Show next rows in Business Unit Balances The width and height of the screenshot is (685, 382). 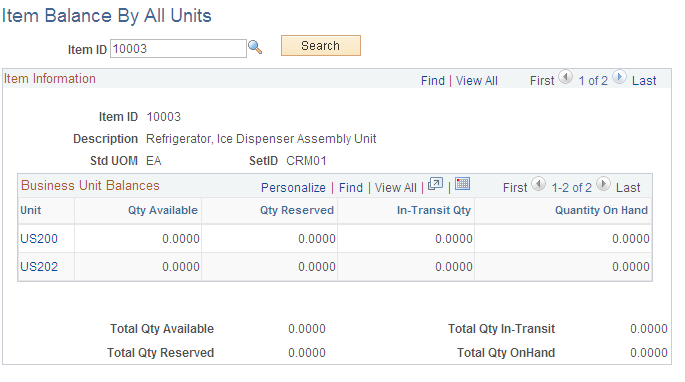pos(603,184)
